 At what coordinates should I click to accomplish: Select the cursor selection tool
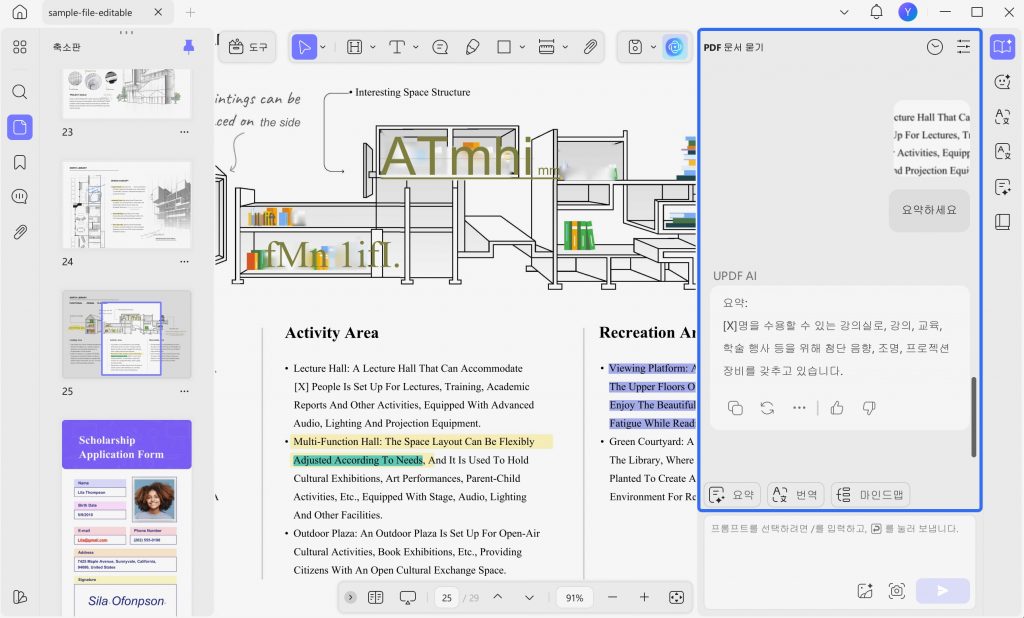pos(304,47)
